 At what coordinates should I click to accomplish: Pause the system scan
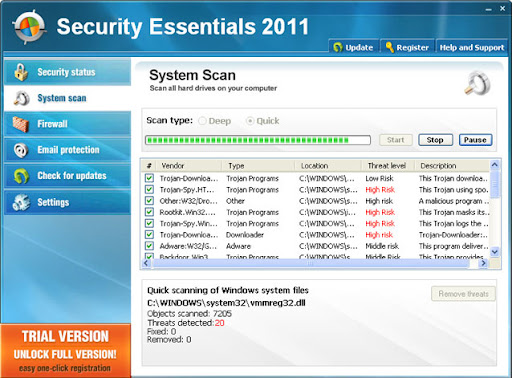475,140
